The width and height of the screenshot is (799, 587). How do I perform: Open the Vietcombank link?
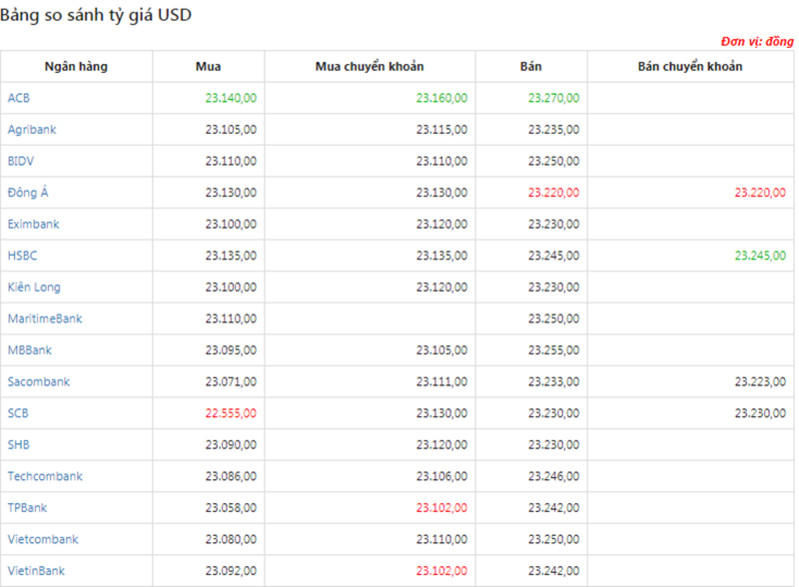(x=43, y=539)
